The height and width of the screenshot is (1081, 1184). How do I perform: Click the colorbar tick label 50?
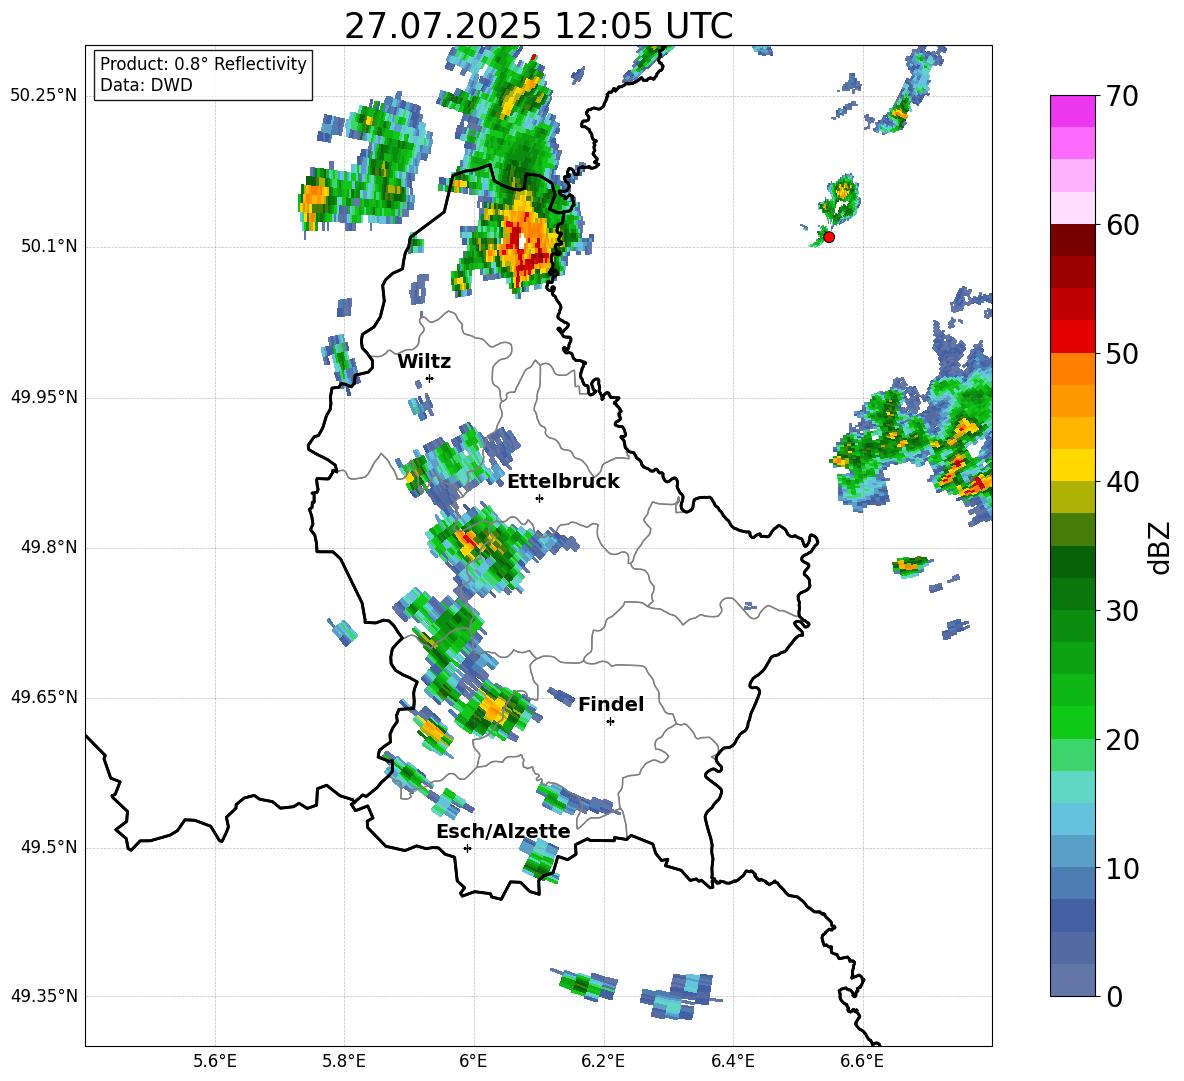(1122, 353)
